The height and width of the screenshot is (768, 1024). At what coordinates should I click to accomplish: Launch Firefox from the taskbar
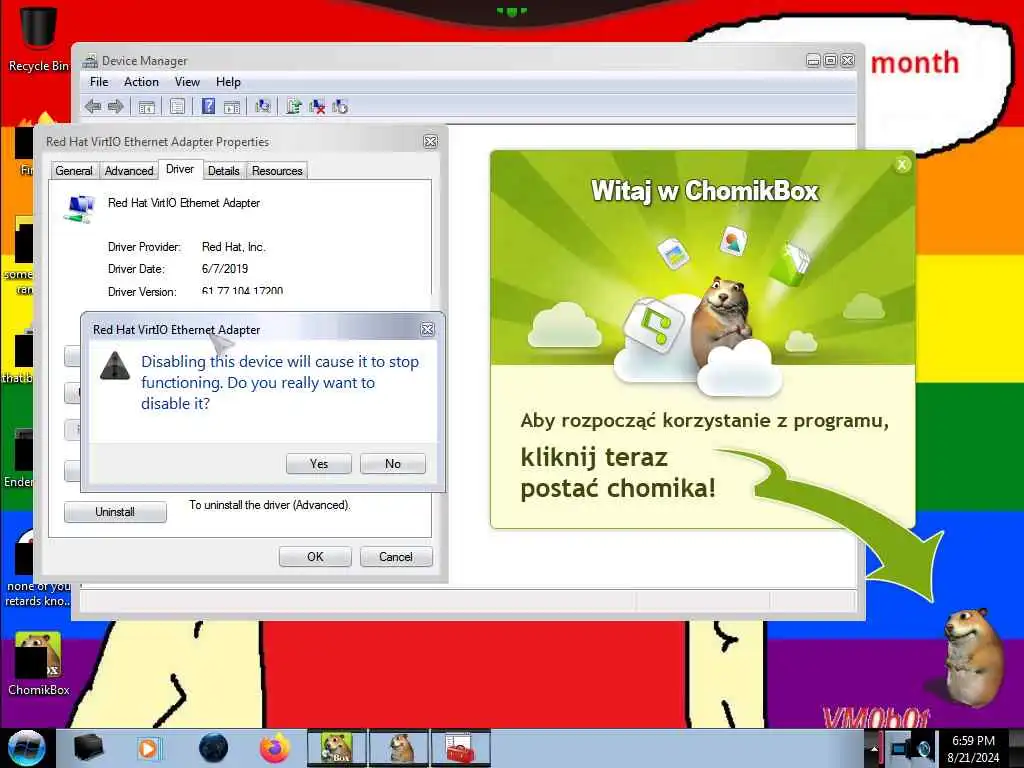[x=275, y=748]
